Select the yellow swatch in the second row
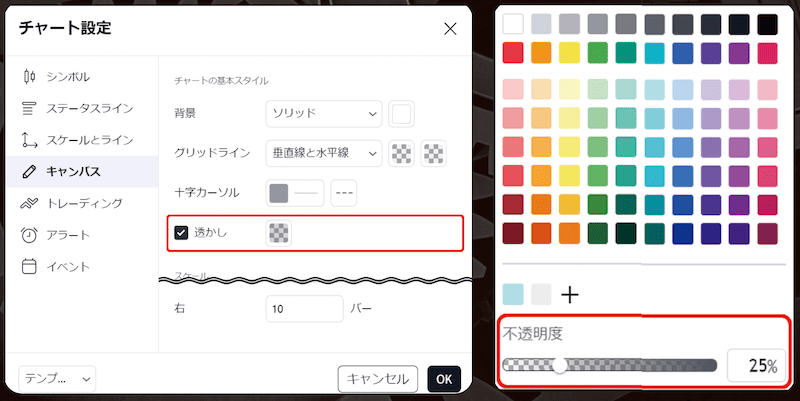 (x=569, y=53)
